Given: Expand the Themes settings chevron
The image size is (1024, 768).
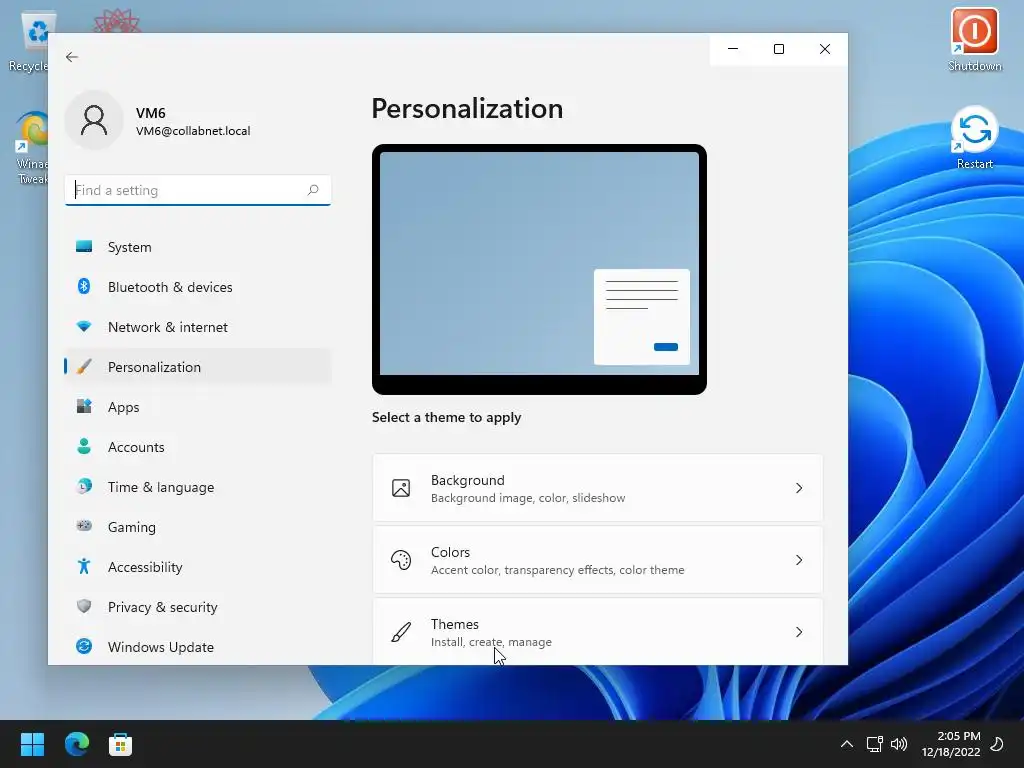Looking at the screenshot, I should coord(799,632).
